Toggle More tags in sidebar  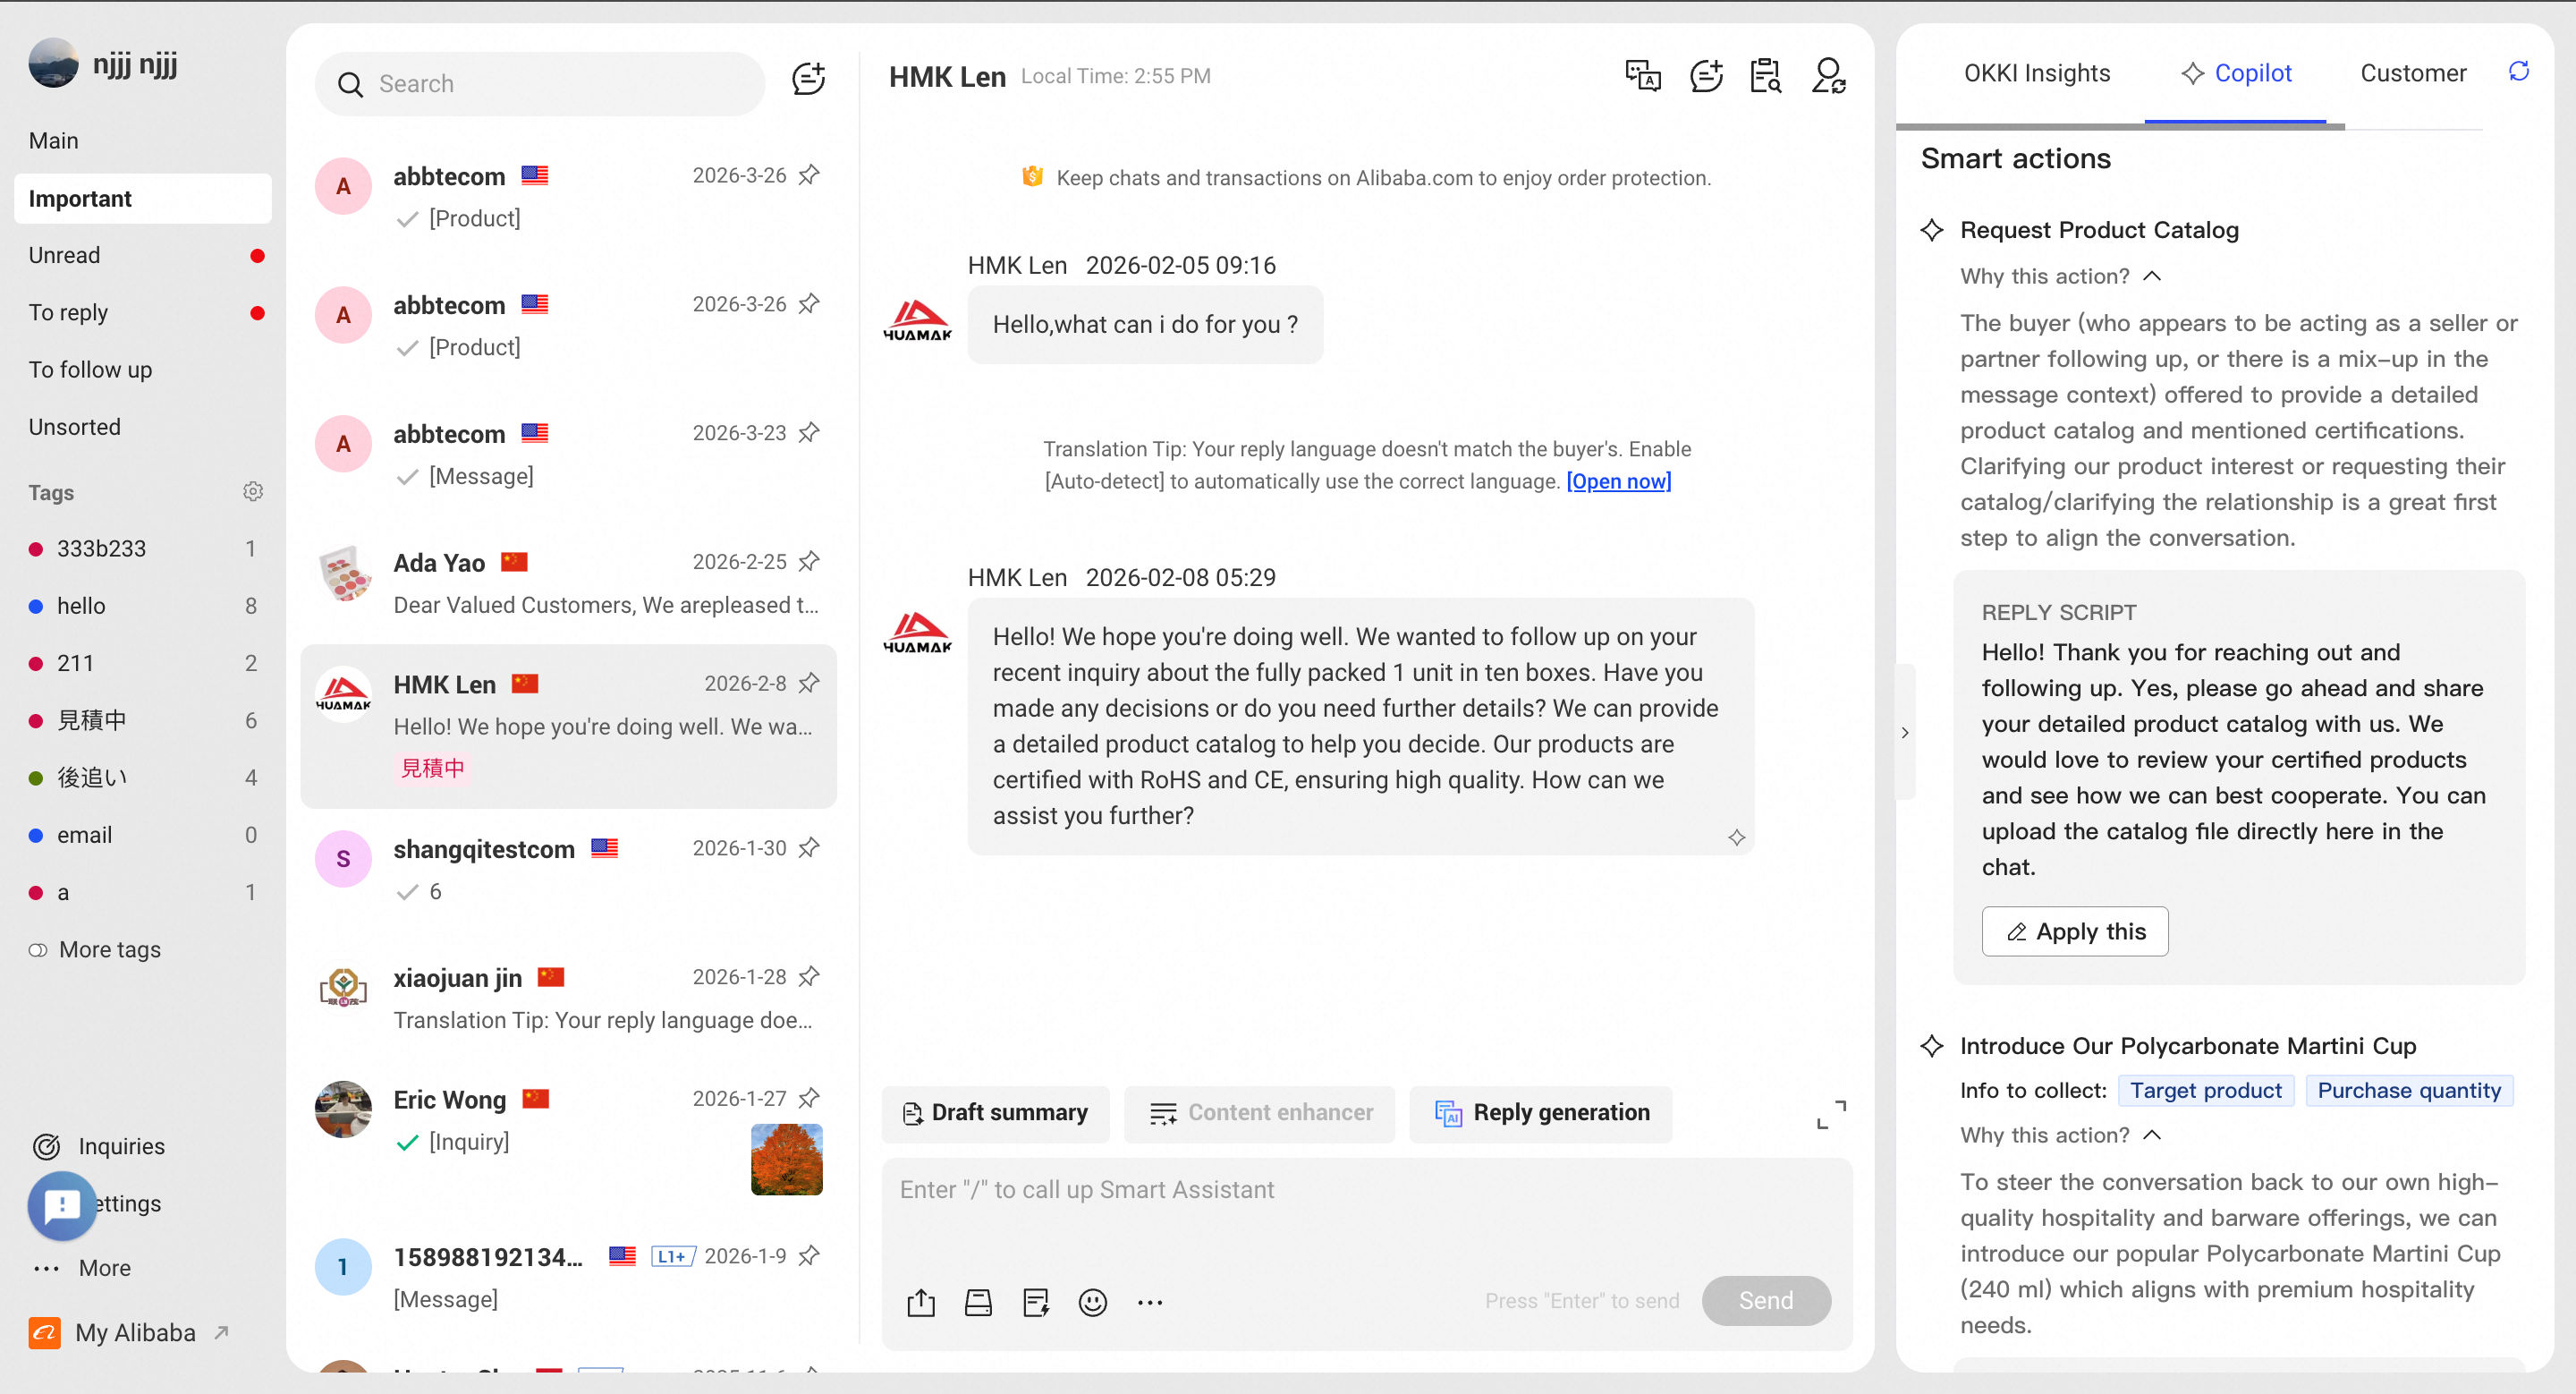pos(95,950)
